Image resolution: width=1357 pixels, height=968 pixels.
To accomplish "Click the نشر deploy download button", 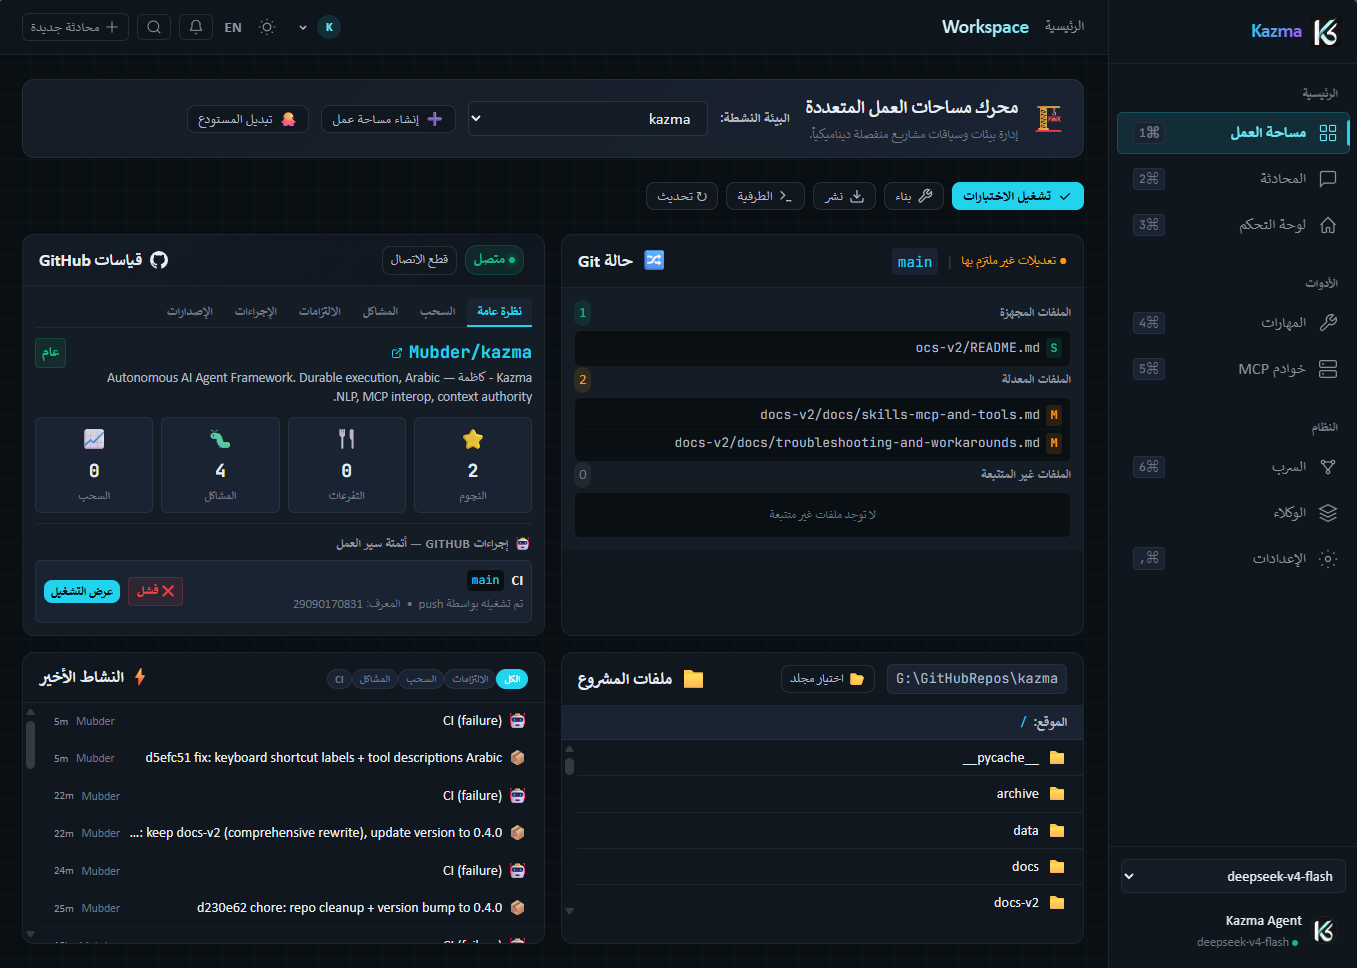I will 844,196.
